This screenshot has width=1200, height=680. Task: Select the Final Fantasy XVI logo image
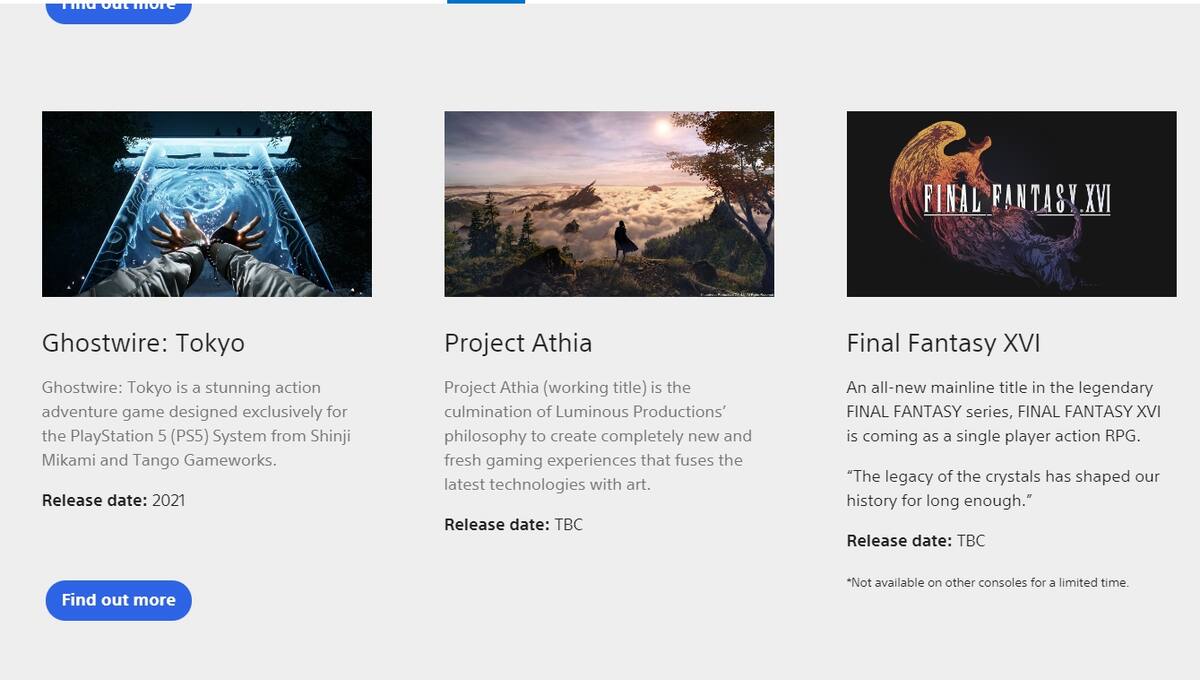click(1011, 204)
